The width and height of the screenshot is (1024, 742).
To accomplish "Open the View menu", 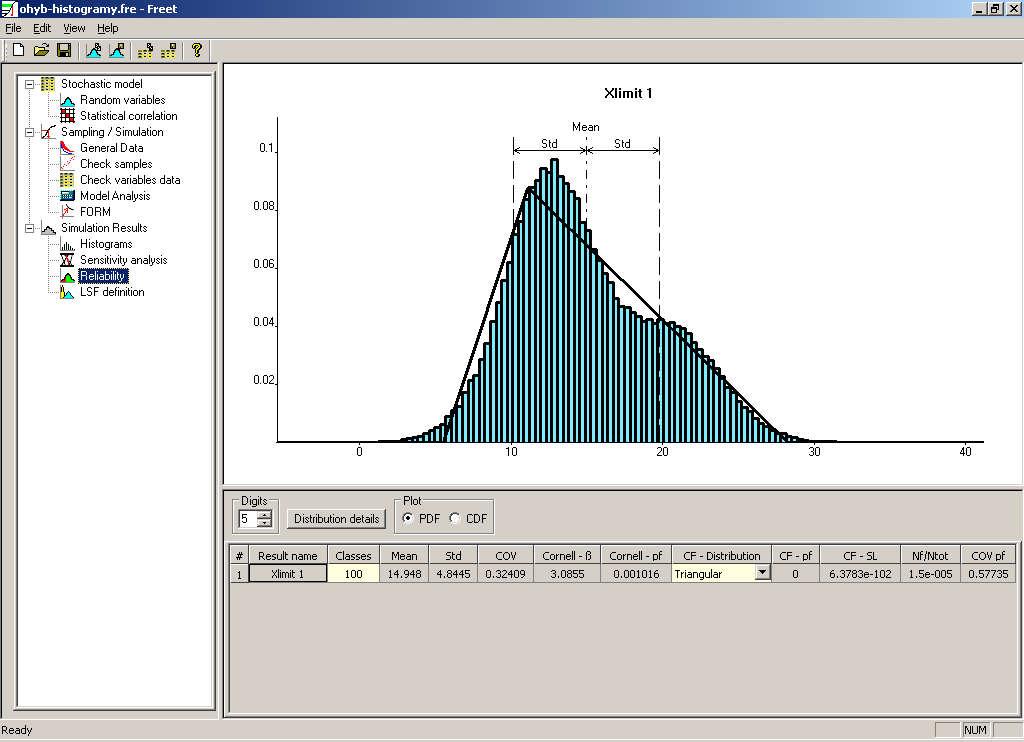I will click(74, 28).
